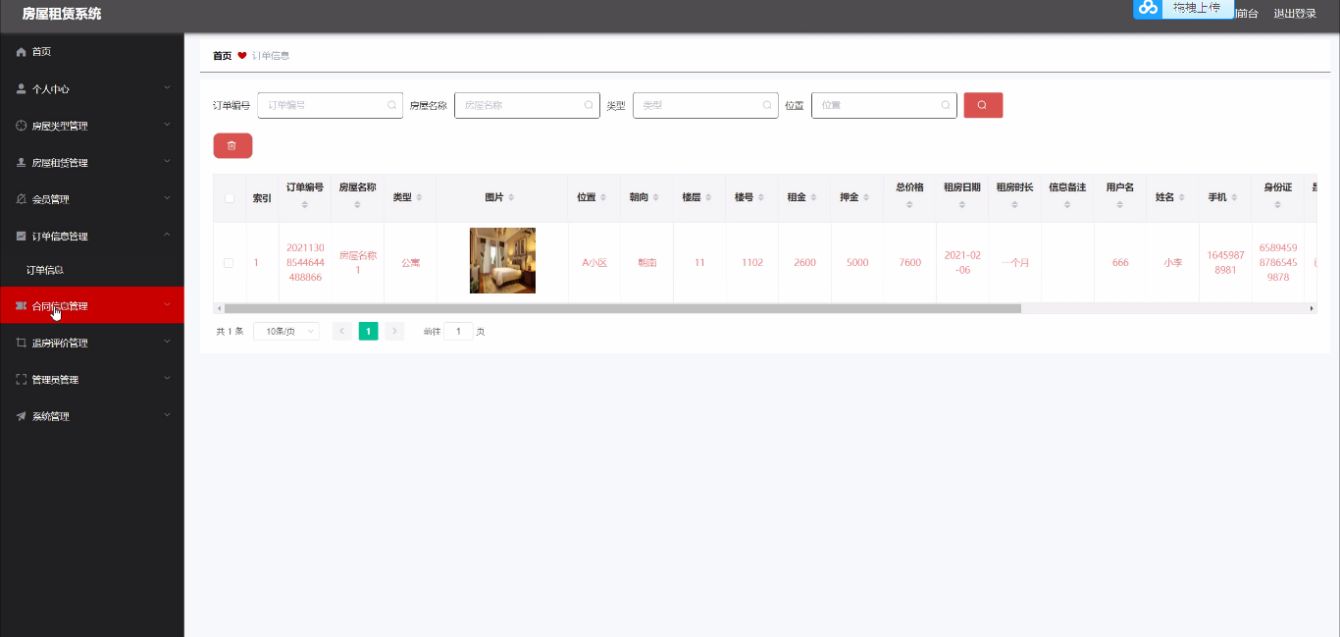This screenshot has width=1340, height=637.
Task: Sort by 楼层 column arrows
Action: (x=709, y=198)
